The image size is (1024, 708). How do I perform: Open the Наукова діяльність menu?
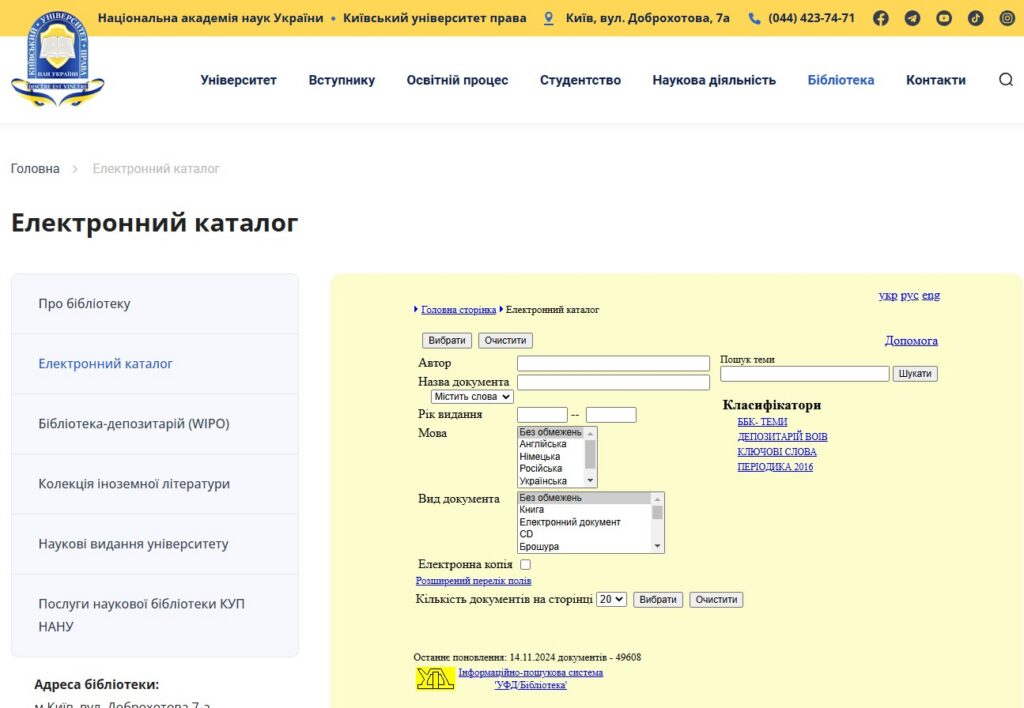pyautogui.click(x=714, y=80)
